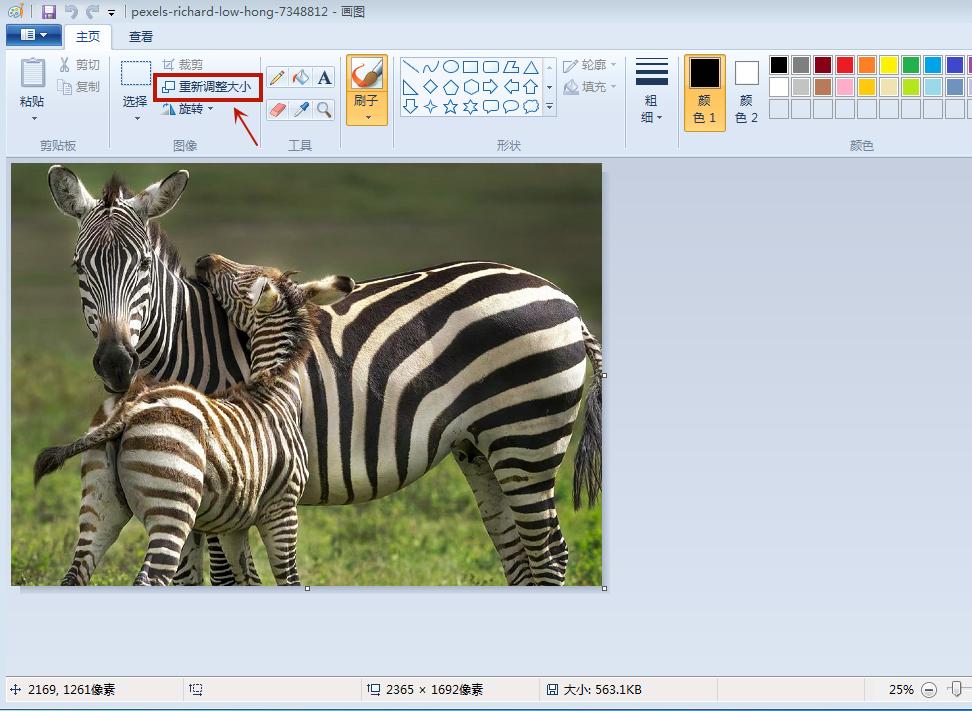Click Resize (重新调整大小) button

coord(208,87)
